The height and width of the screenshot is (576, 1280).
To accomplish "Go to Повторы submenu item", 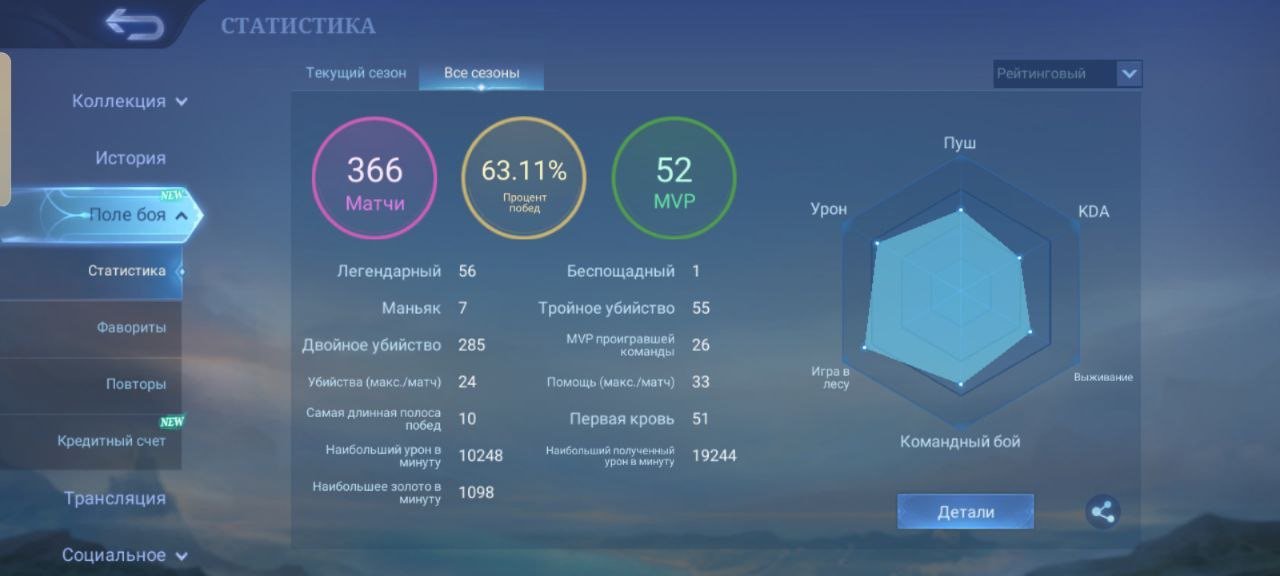I will tap(136, 384).
